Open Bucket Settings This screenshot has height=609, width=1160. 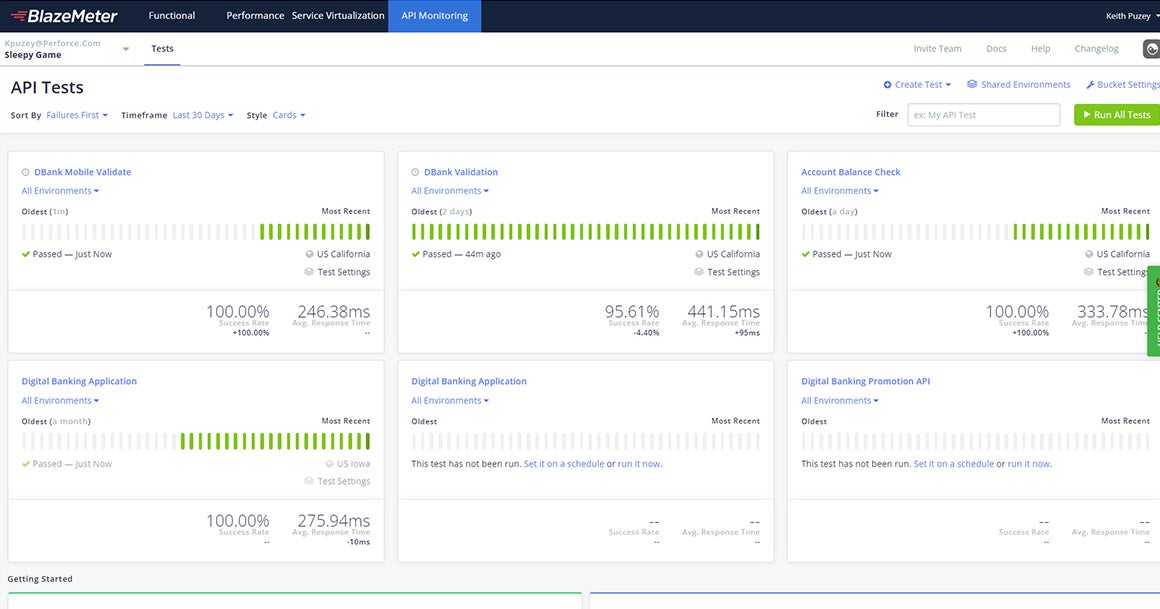(1123, 84)
